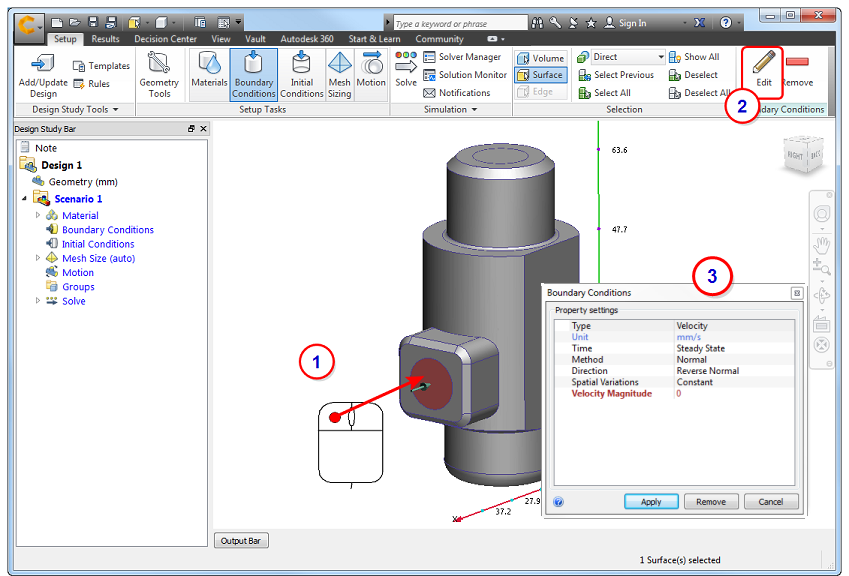This screenshot has width=849, height=576.
Task: Apply the boundary condition settings
Action: click(651, 501)
